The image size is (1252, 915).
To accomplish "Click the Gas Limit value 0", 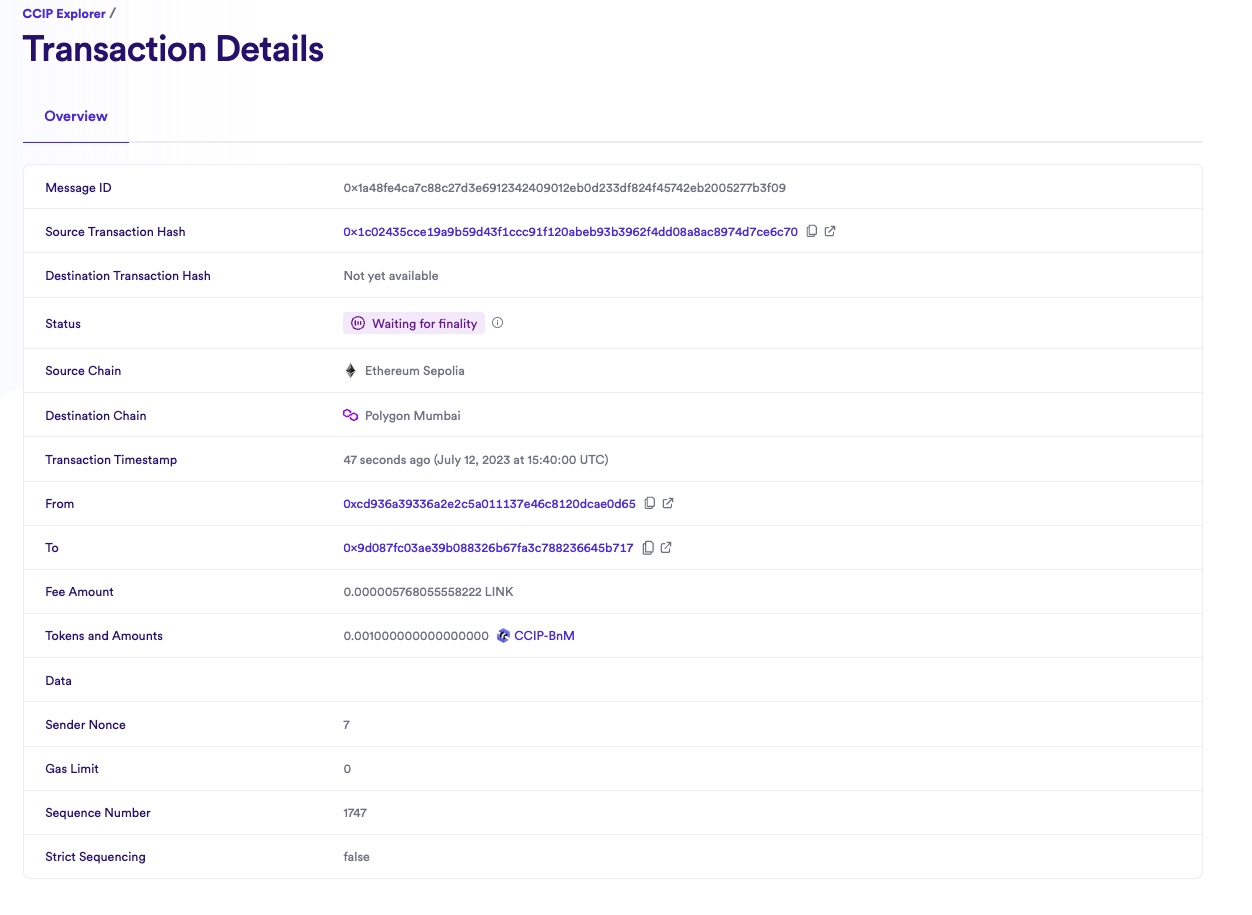I will point(347,769).
